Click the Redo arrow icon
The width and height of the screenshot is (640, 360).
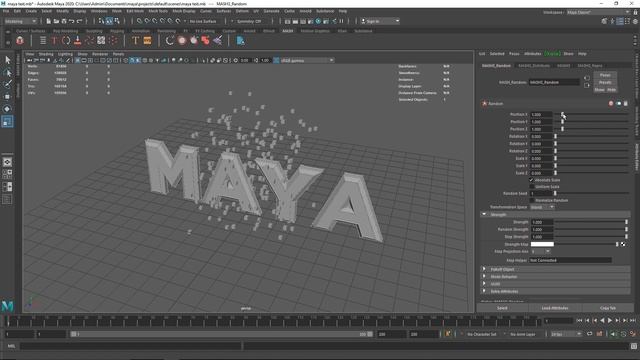click(80, 21)
